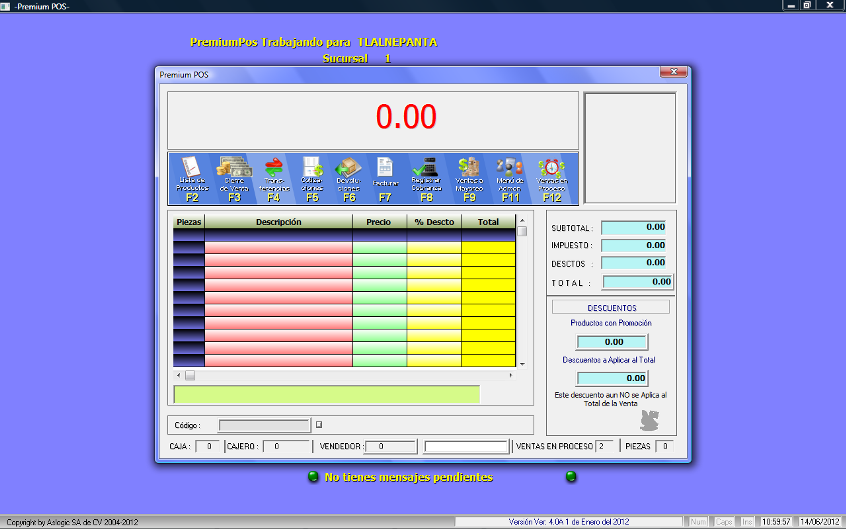Viewport: 846px width, 529px height.
Task: Click the CAJA number field
Action: 208,446
